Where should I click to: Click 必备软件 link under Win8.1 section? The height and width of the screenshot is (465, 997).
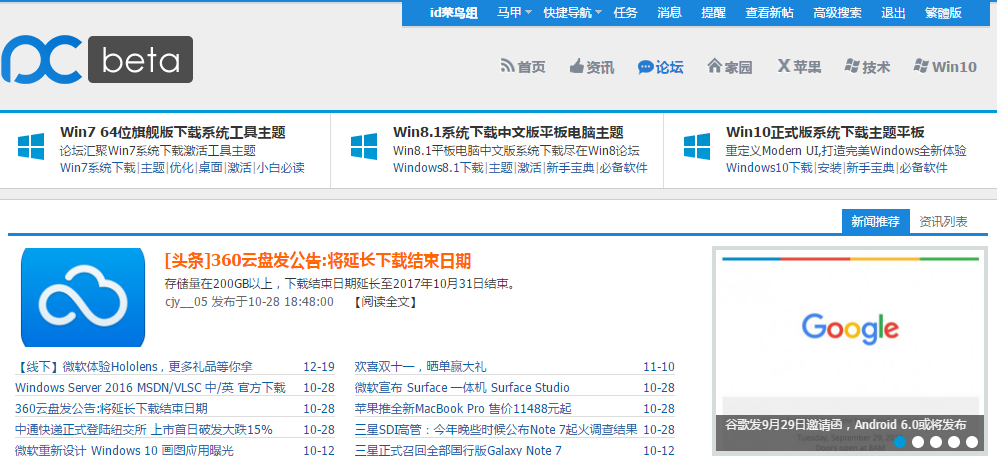pos(624,168)
